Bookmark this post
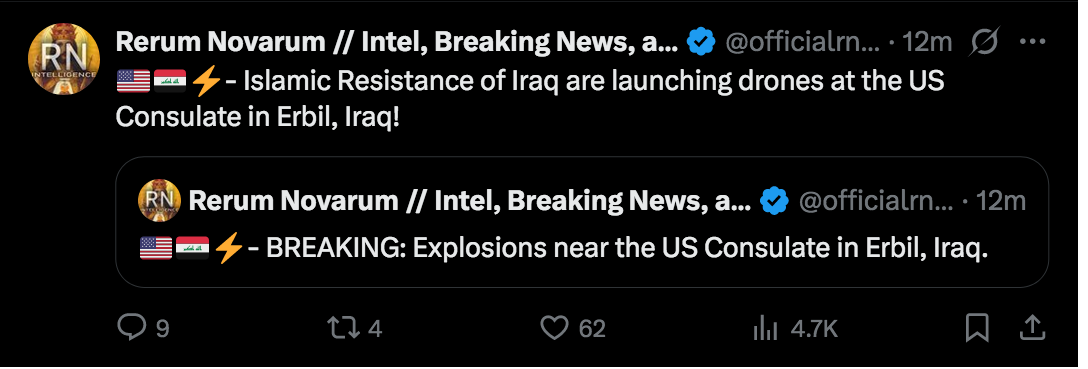The height and width of the screenshot is (369, 1088). coord(977,327)
